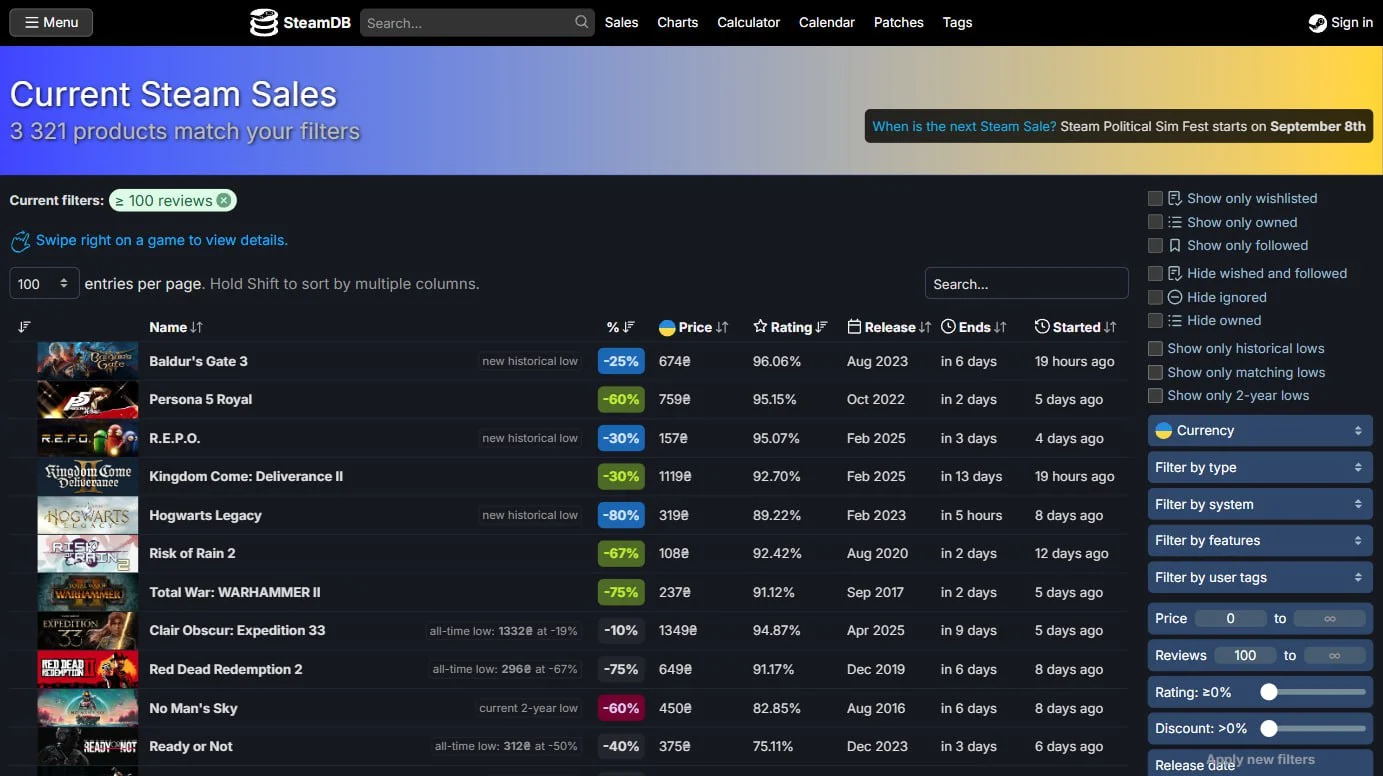Open Hogwarts Legacy thumbnail image

pyautogui.click(x=88, y=516)
